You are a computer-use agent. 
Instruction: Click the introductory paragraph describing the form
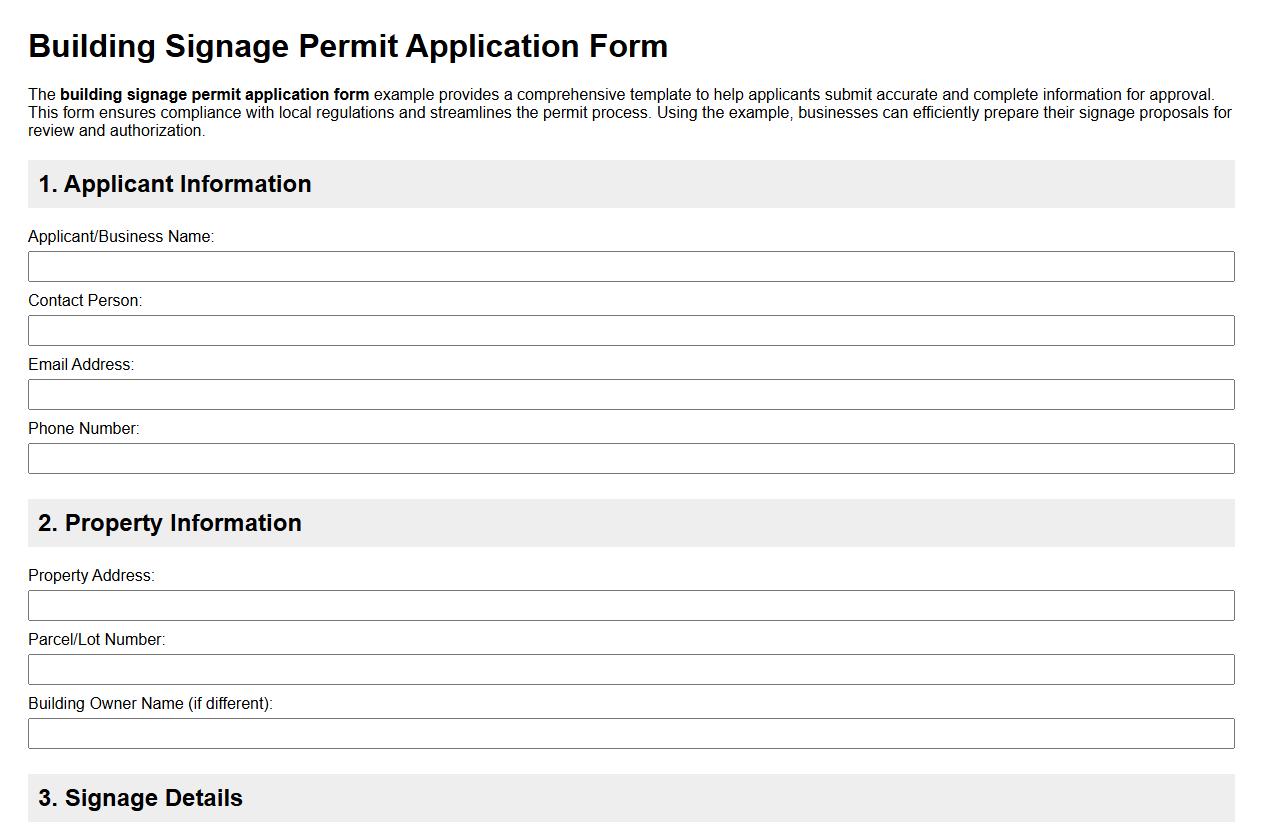(630, 112)
